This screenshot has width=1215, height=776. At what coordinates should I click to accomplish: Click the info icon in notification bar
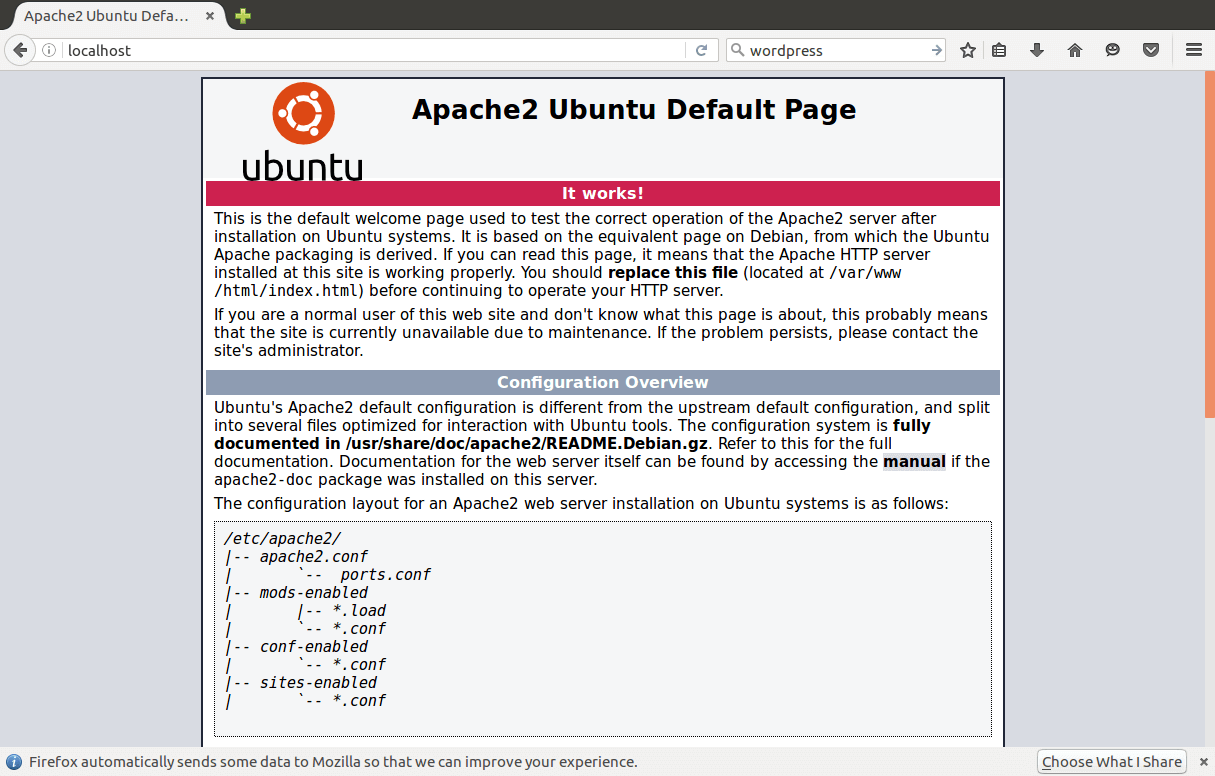pyautogui.click(x=14, y=762)
